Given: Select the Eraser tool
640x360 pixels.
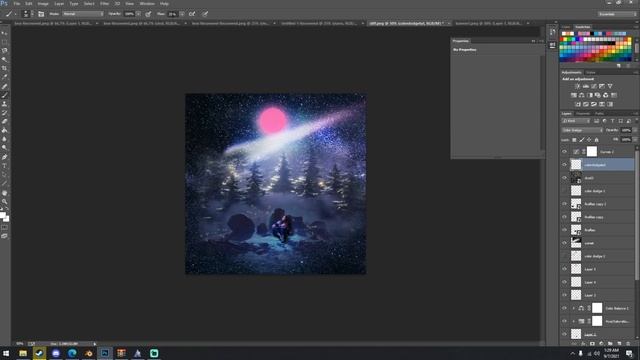Looking at the screenshot, I should pyautogui.click(x=4, y=122).
